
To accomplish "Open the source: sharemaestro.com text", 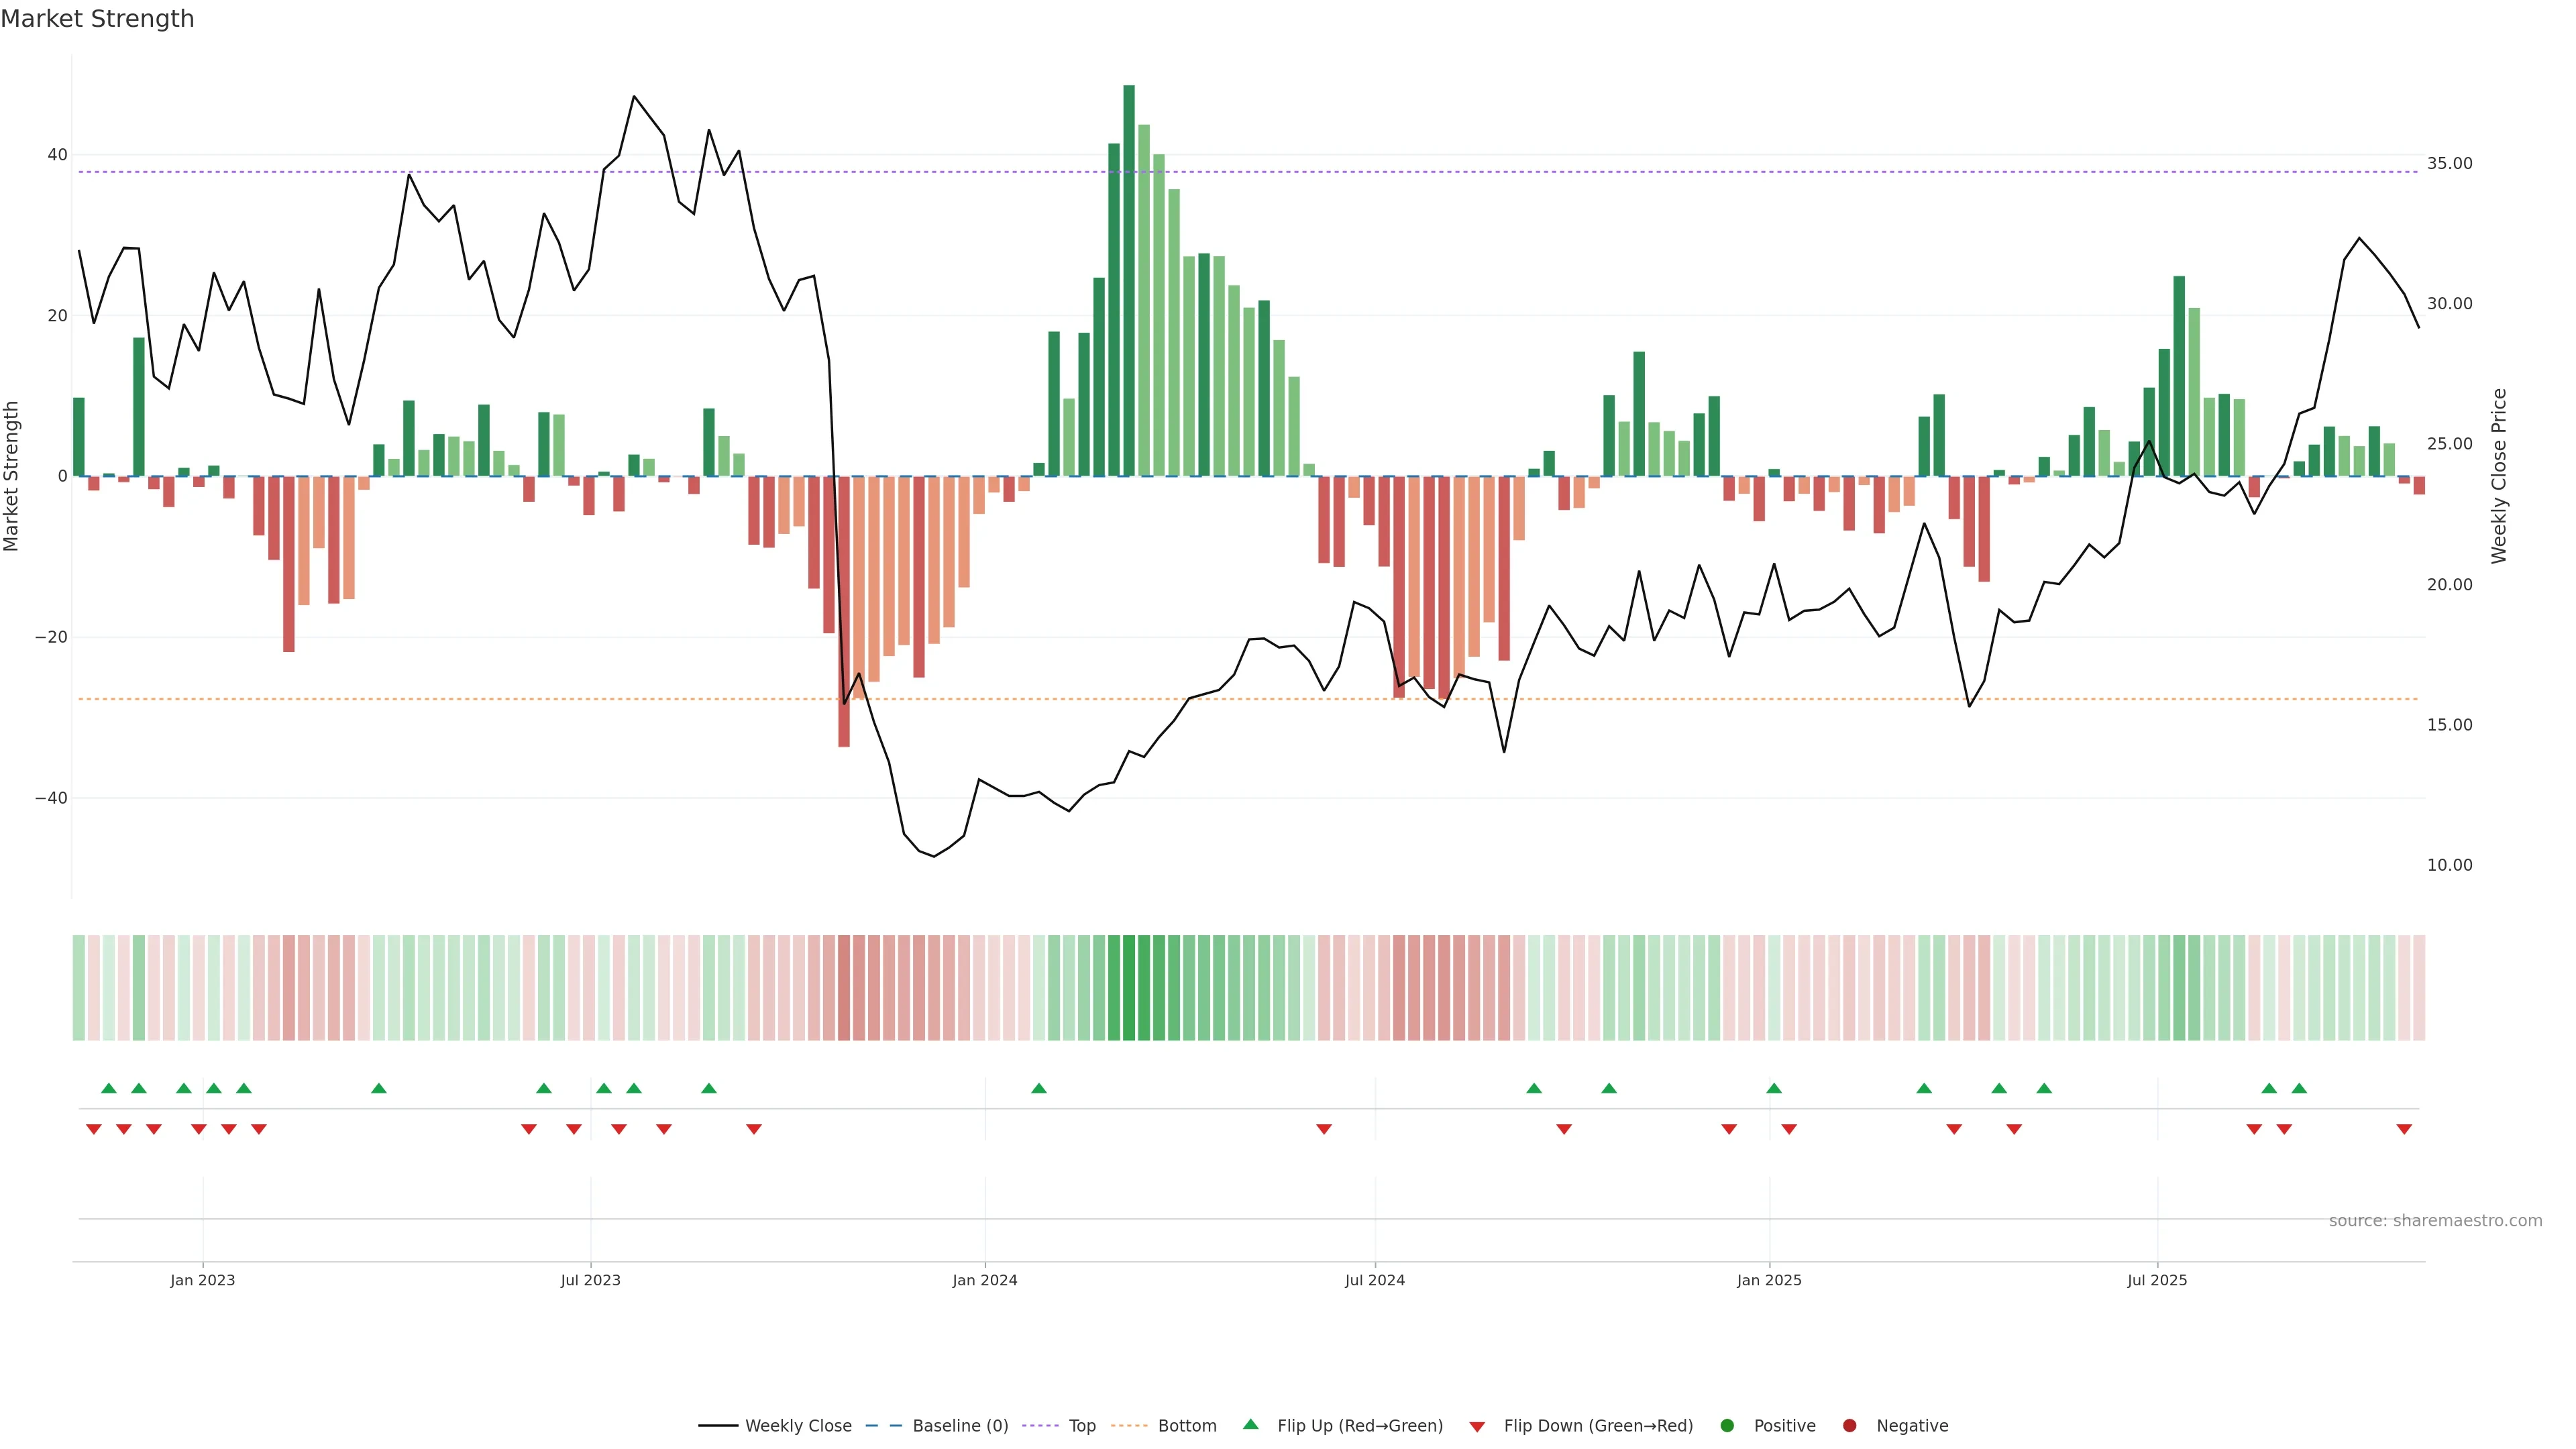I will tap(2435, 1221).
